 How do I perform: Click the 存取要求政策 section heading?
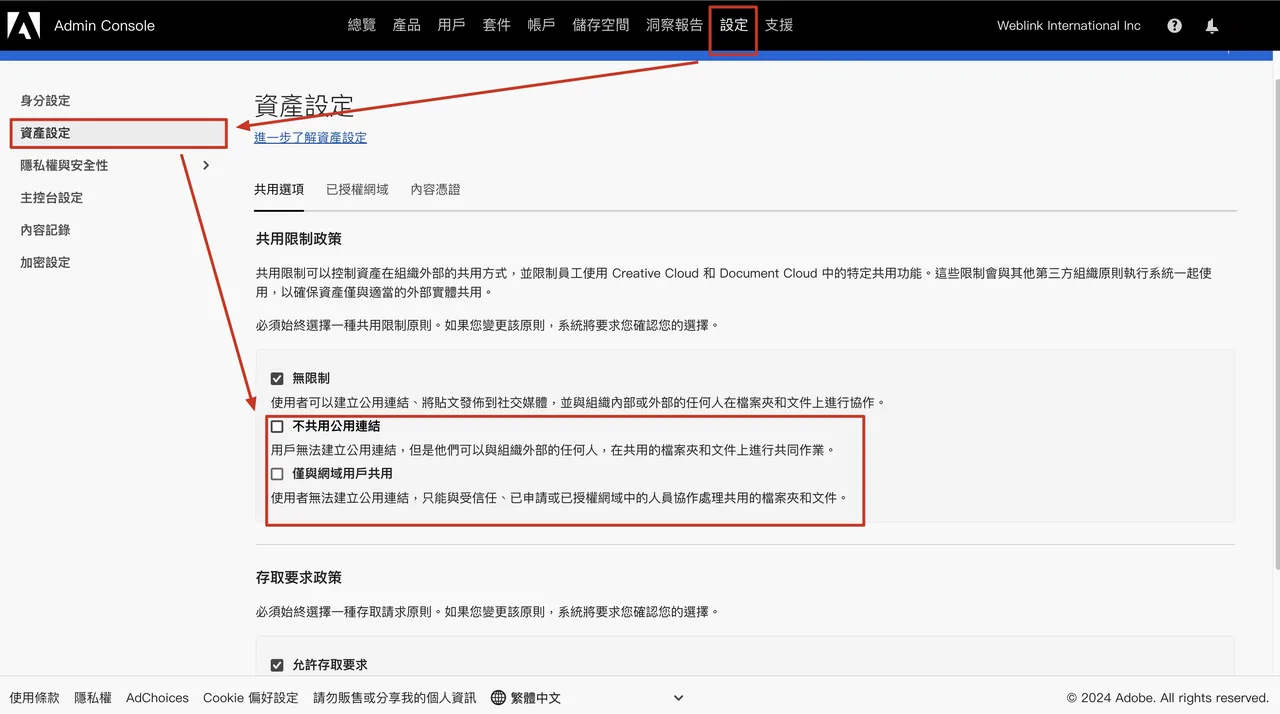point(299,578)
